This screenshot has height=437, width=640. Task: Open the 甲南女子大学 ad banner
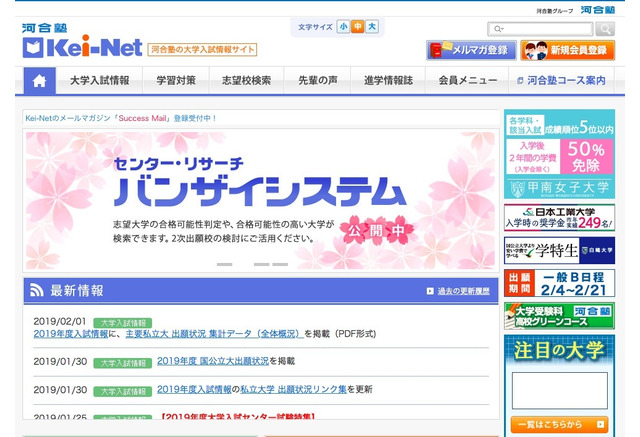559,154
